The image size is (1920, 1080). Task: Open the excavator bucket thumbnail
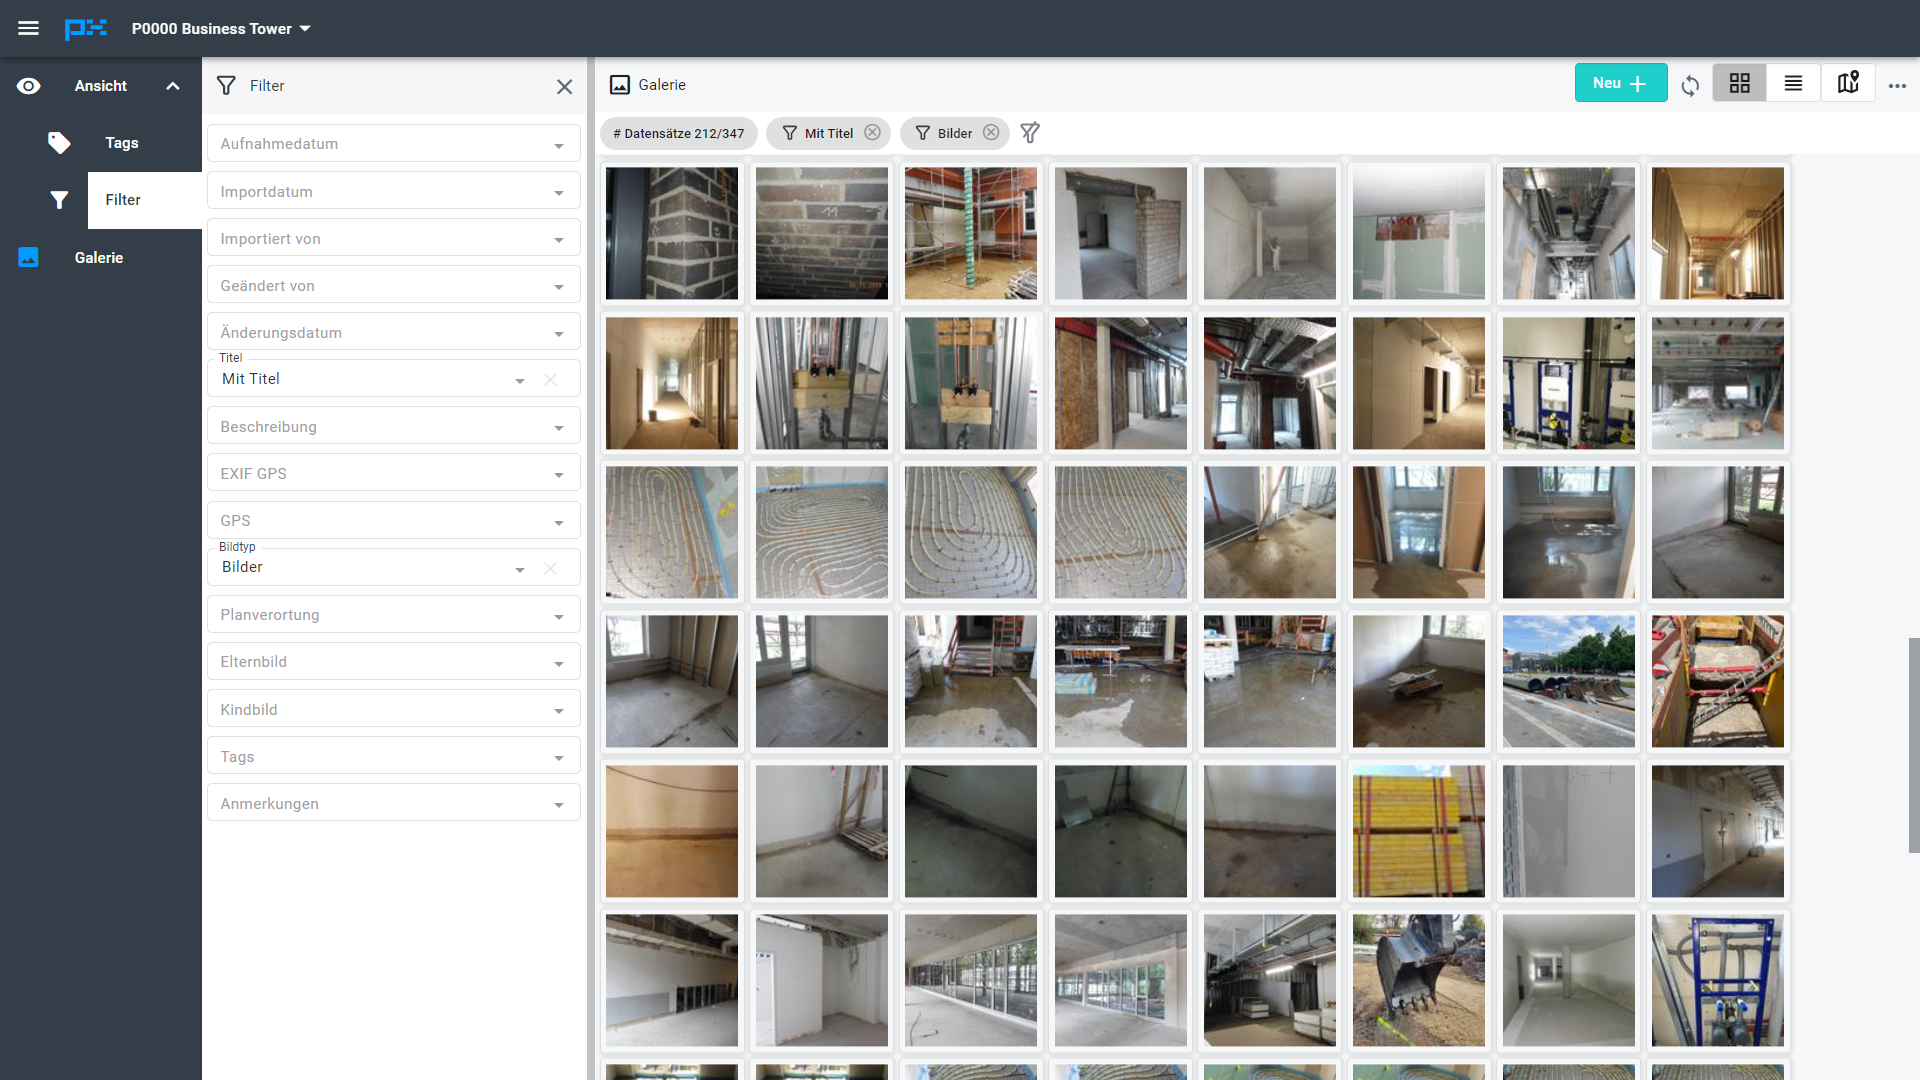1419,980
